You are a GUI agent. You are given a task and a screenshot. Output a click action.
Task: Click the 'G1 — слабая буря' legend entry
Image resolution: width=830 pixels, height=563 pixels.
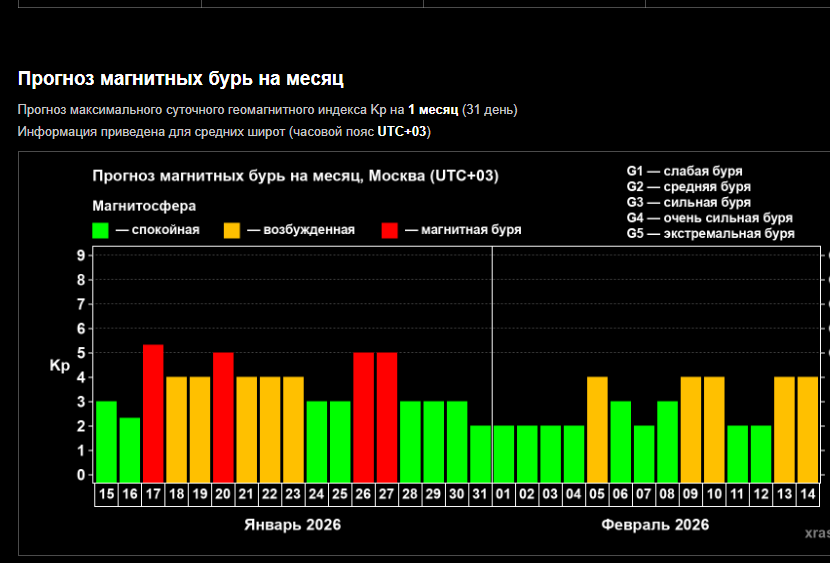pyautogui.click(x=684, y=171)
